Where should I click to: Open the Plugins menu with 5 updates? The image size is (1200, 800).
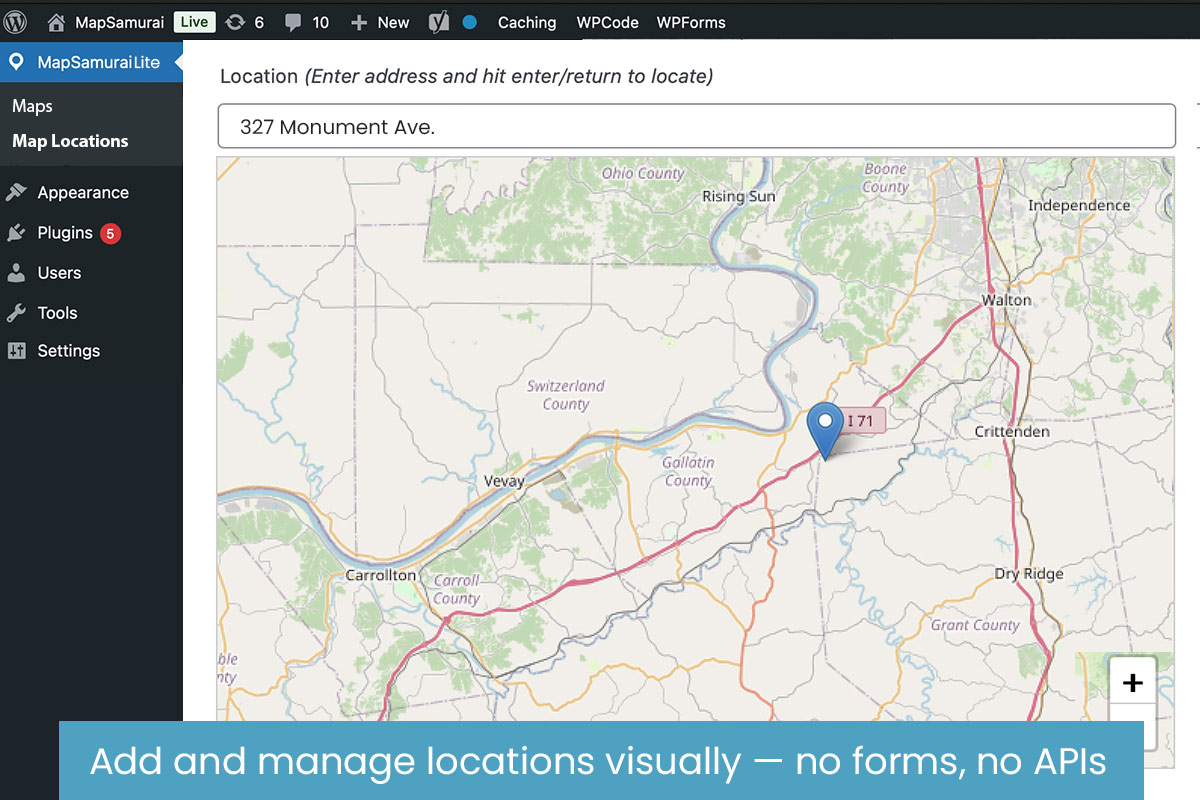[65, 233]
